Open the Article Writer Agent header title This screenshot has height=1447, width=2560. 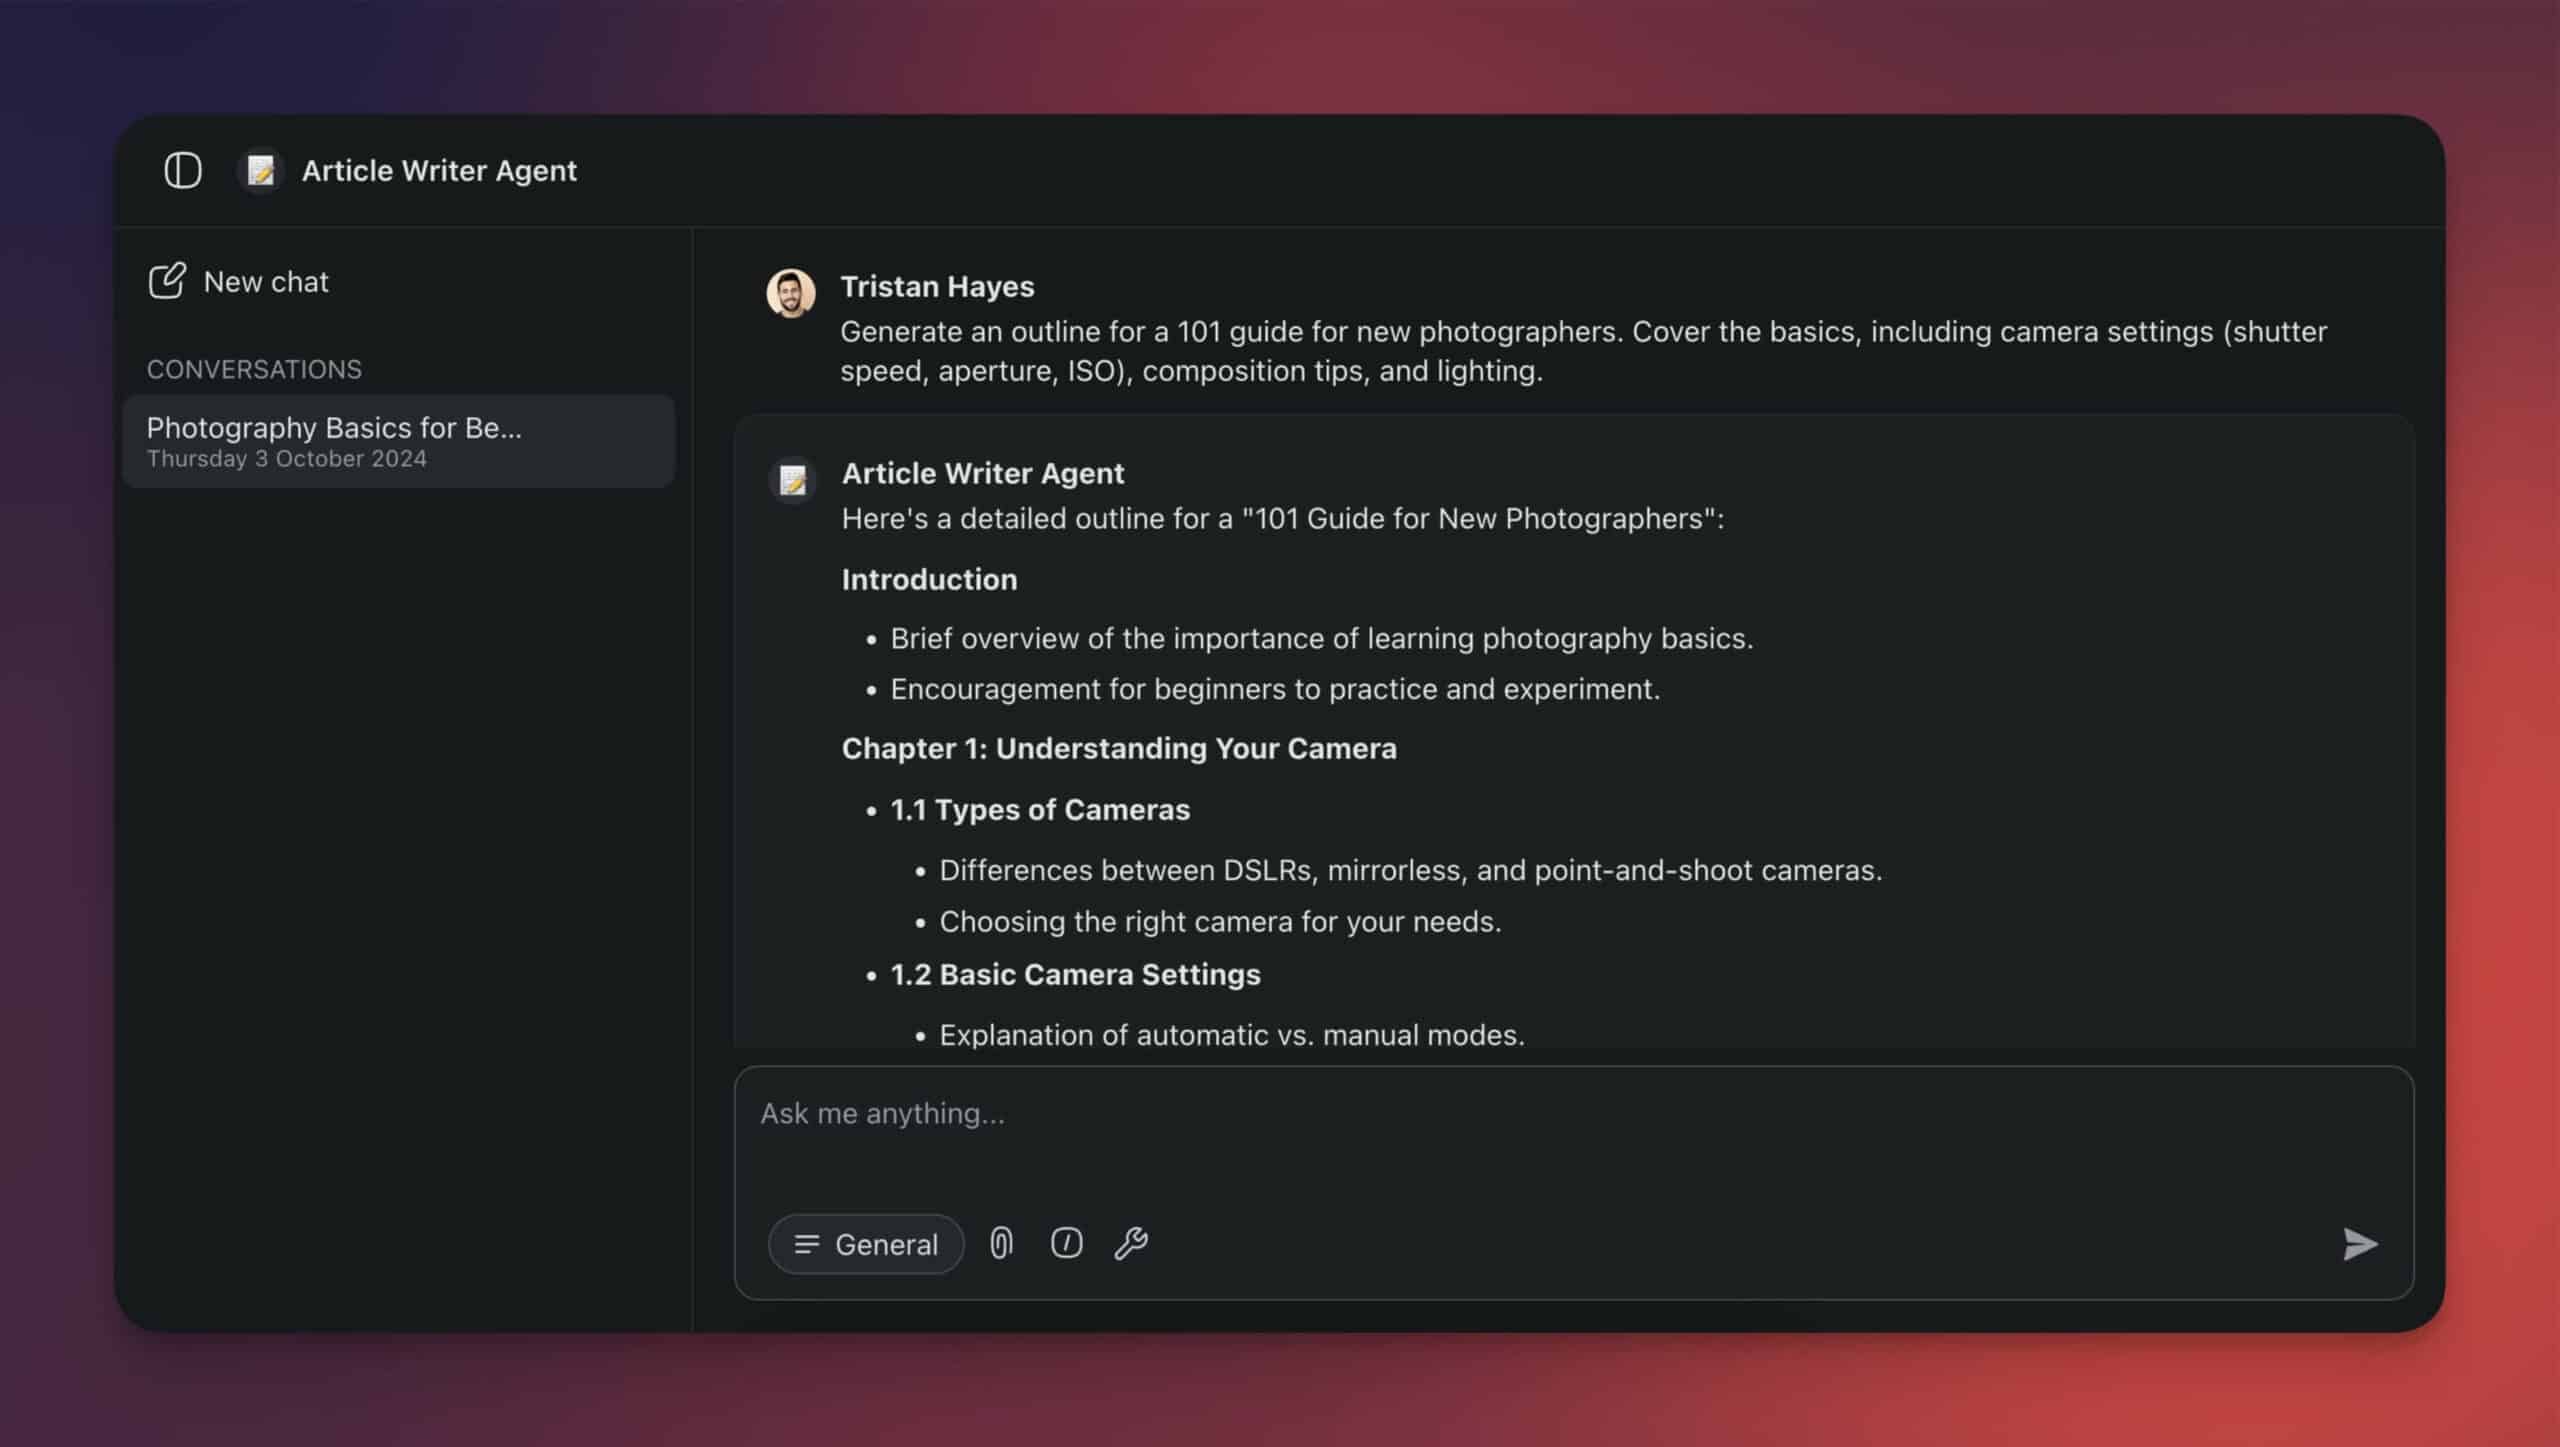coord(439,171)
